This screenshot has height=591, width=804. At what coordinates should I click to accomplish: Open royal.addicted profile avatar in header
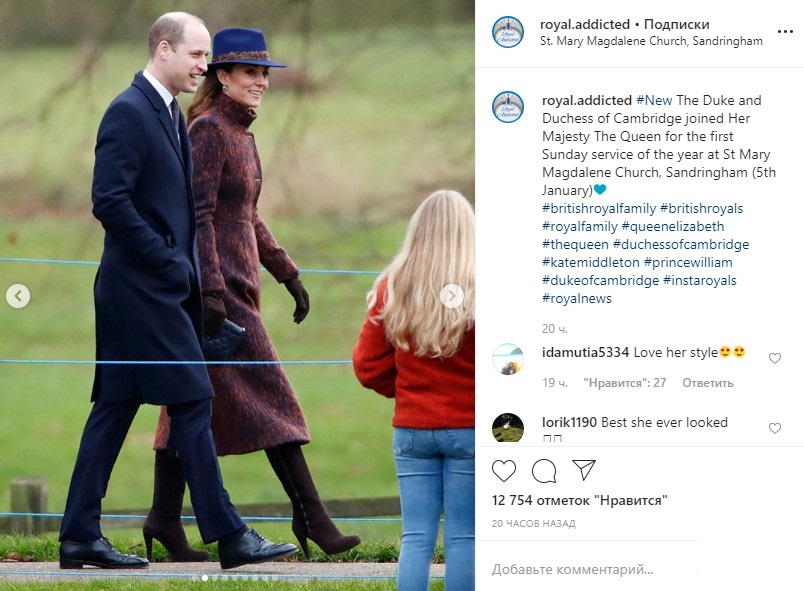(508, 32)
